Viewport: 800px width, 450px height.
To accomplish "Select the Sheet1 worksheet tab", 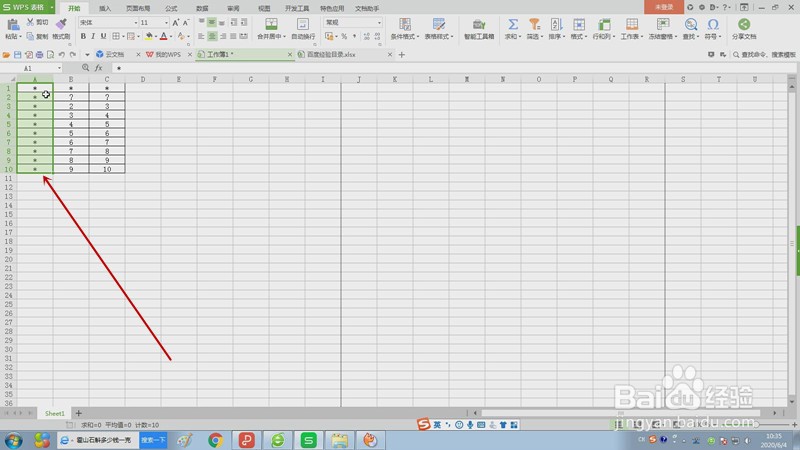I will 55,413.
